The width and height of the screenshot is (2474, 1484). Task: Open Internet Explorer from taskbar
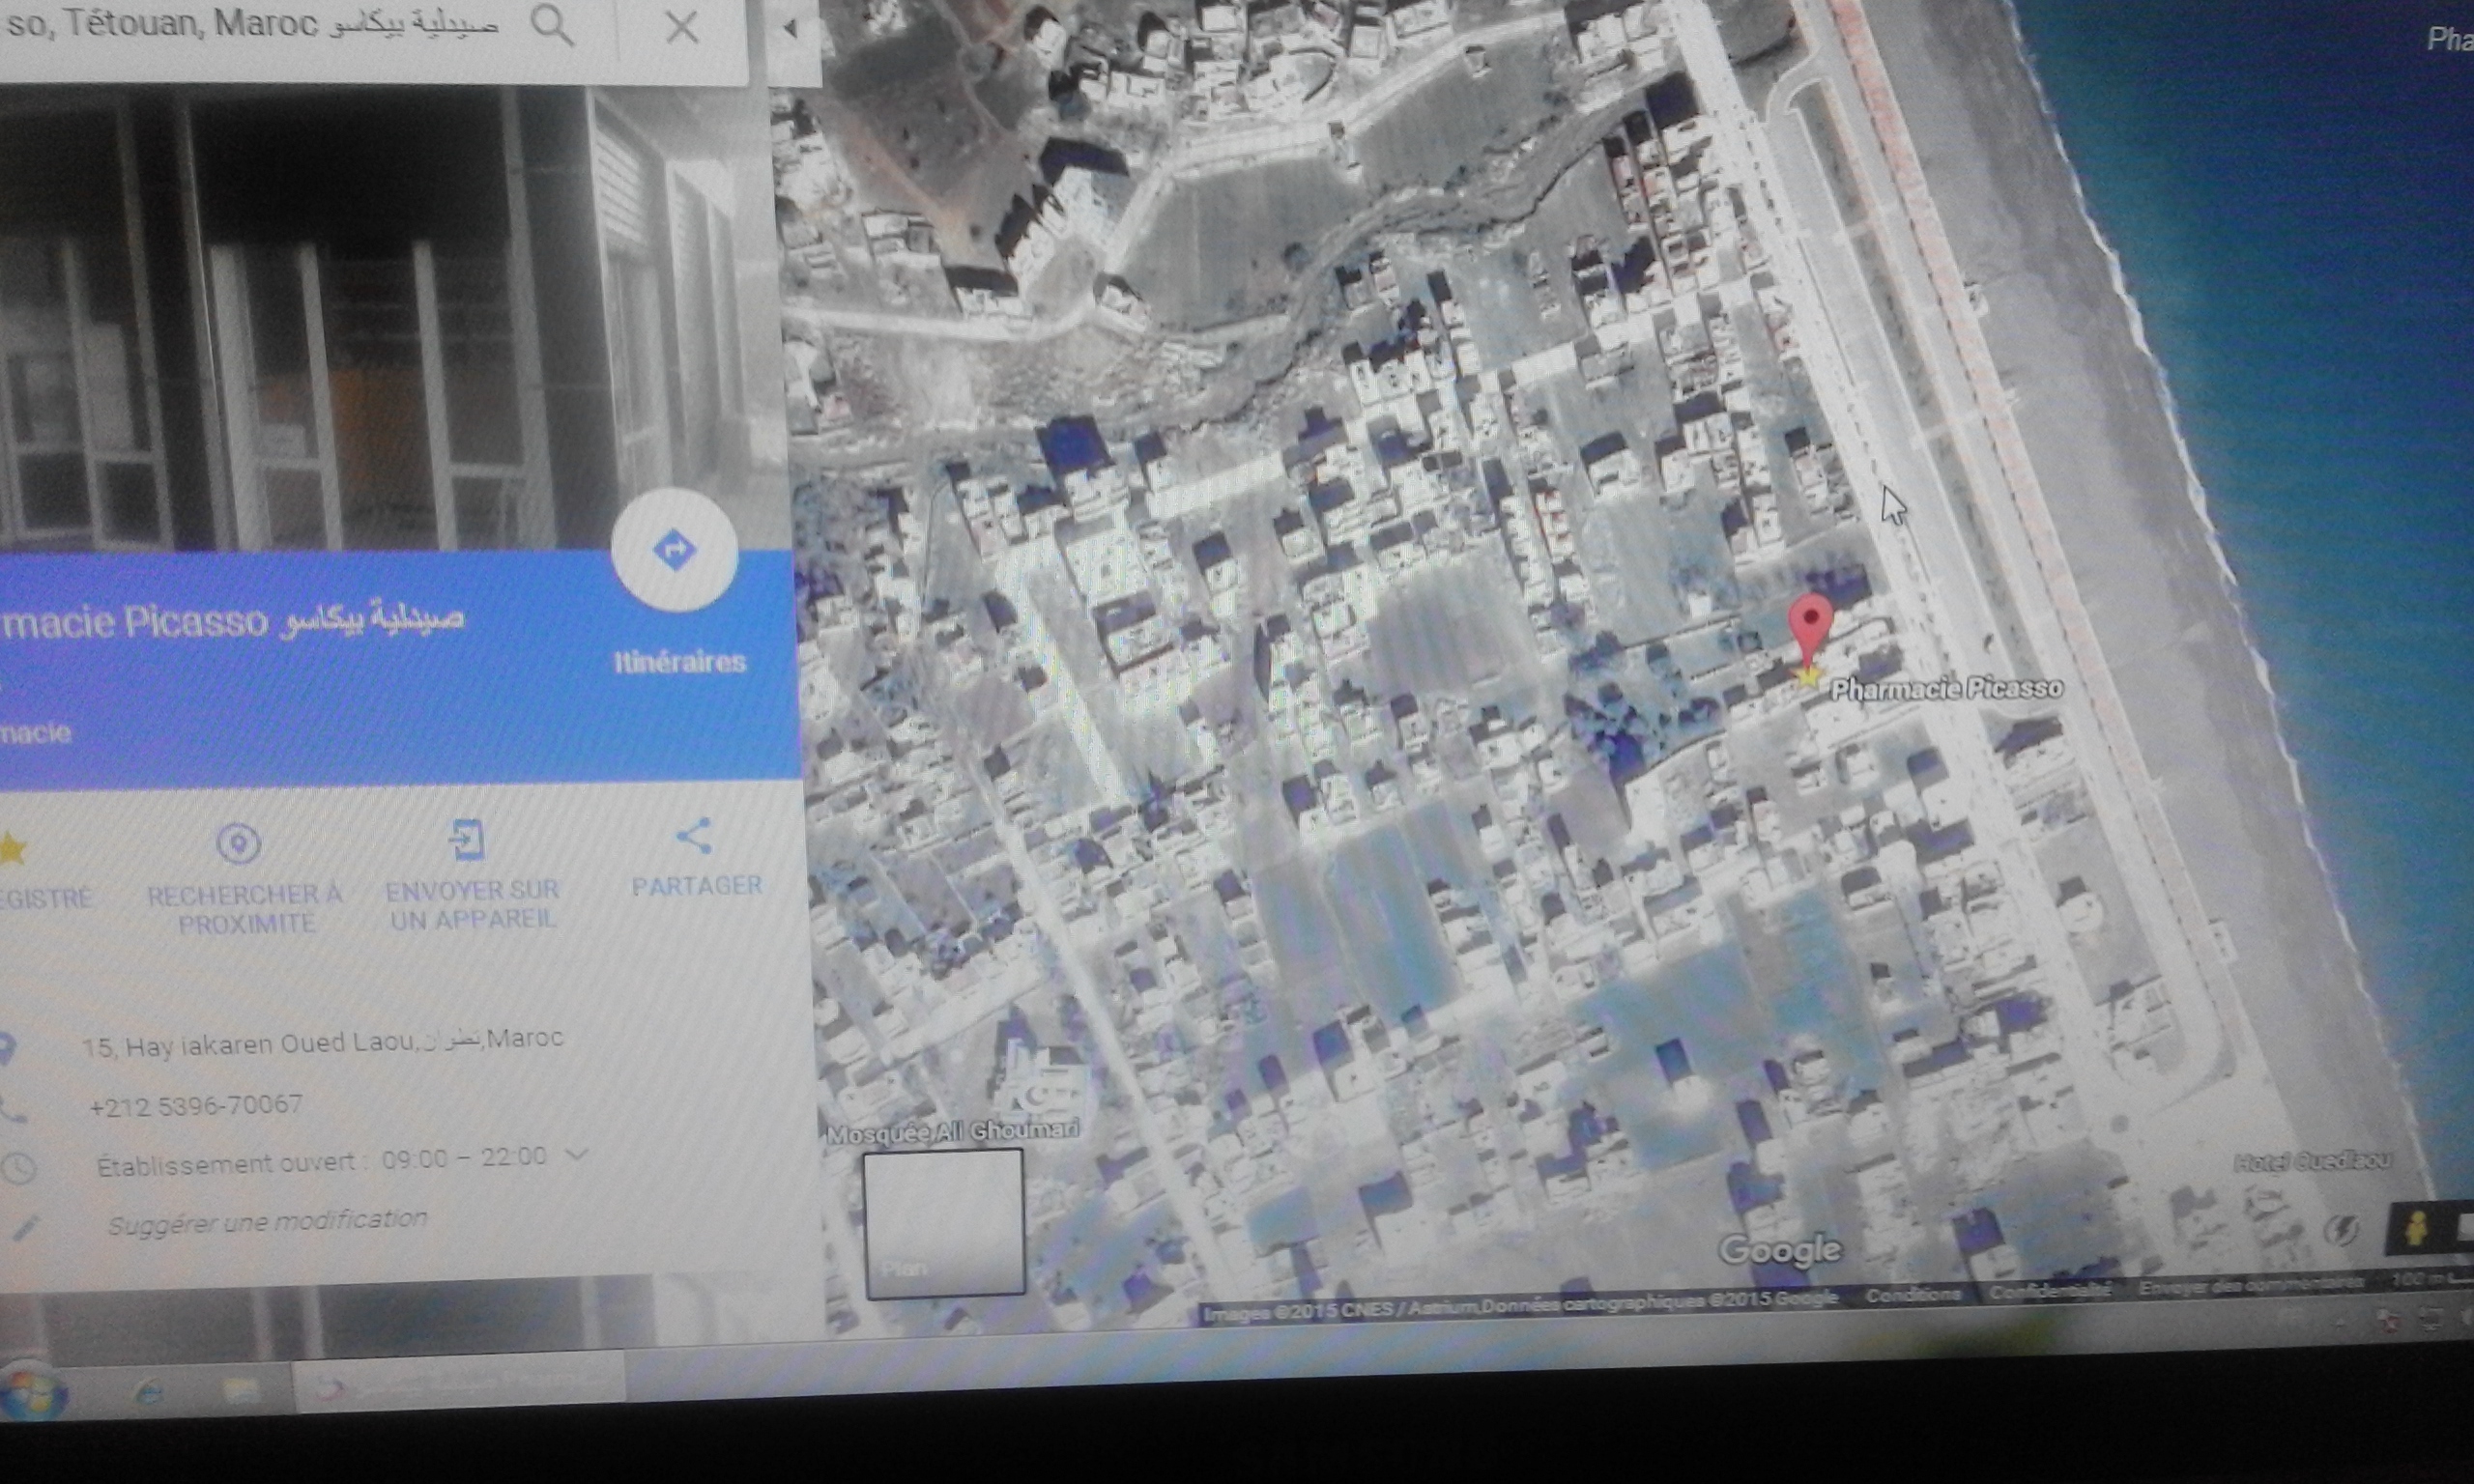click(148, 1391)
